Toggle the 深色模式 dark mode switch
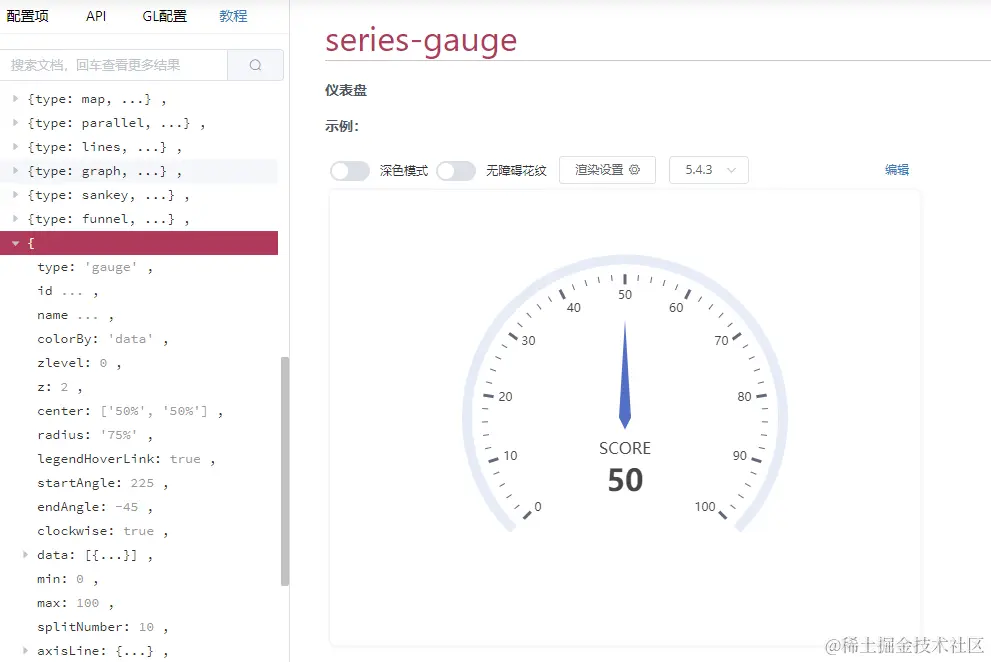The image size is (991, 662). click(x=350, y=171)
